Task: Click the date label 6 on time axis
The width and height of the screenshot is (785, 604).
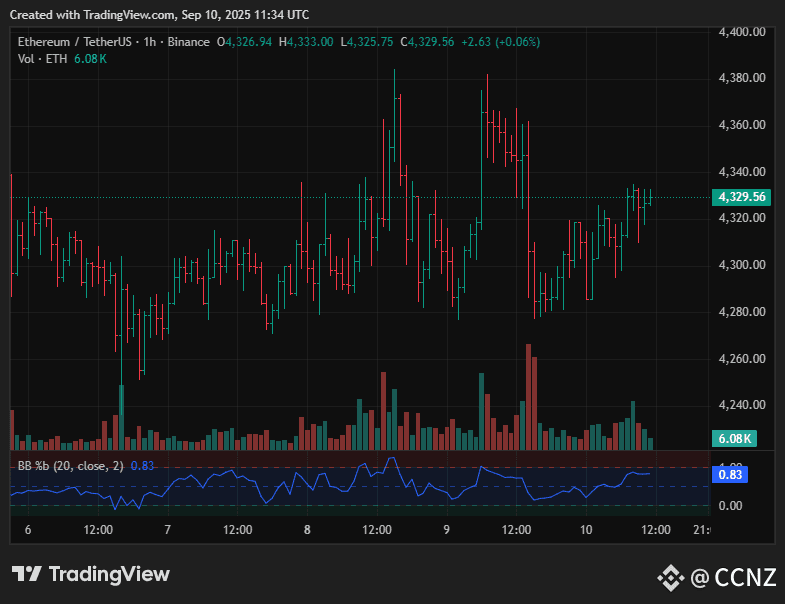Action: 28,530
